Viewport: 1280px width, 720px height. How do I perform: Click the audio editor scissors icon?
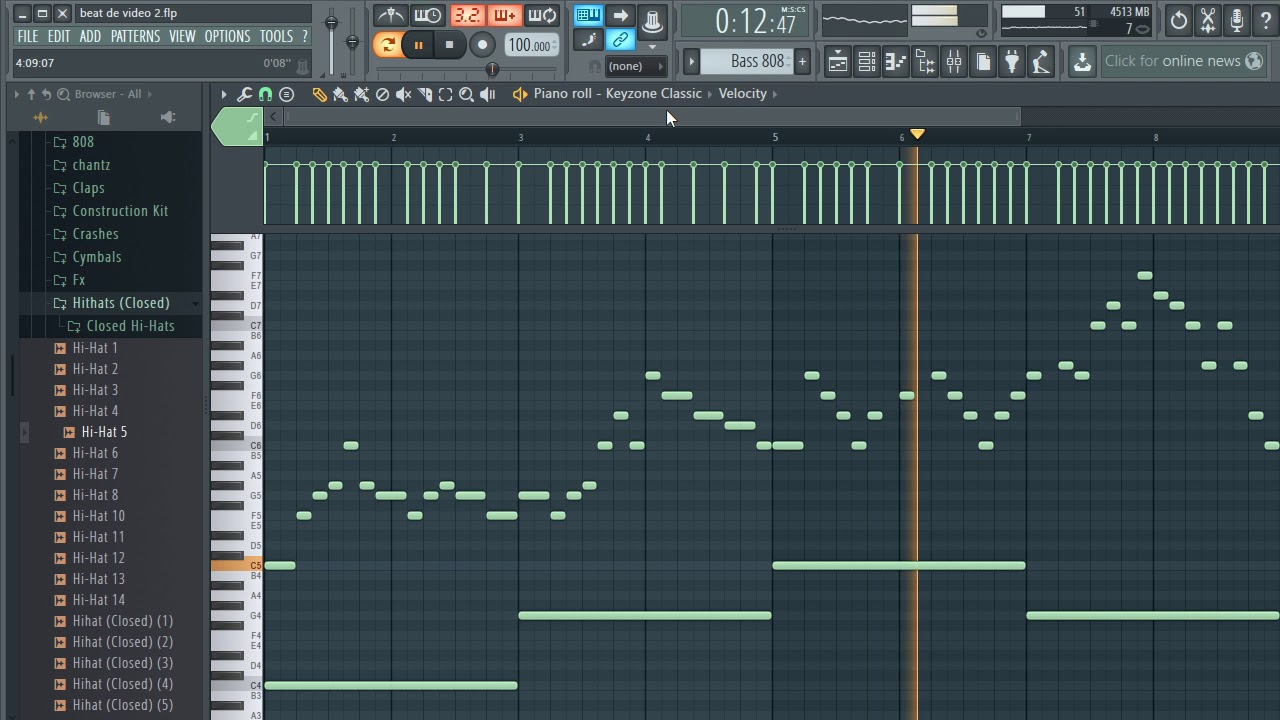coord(1208,20)
